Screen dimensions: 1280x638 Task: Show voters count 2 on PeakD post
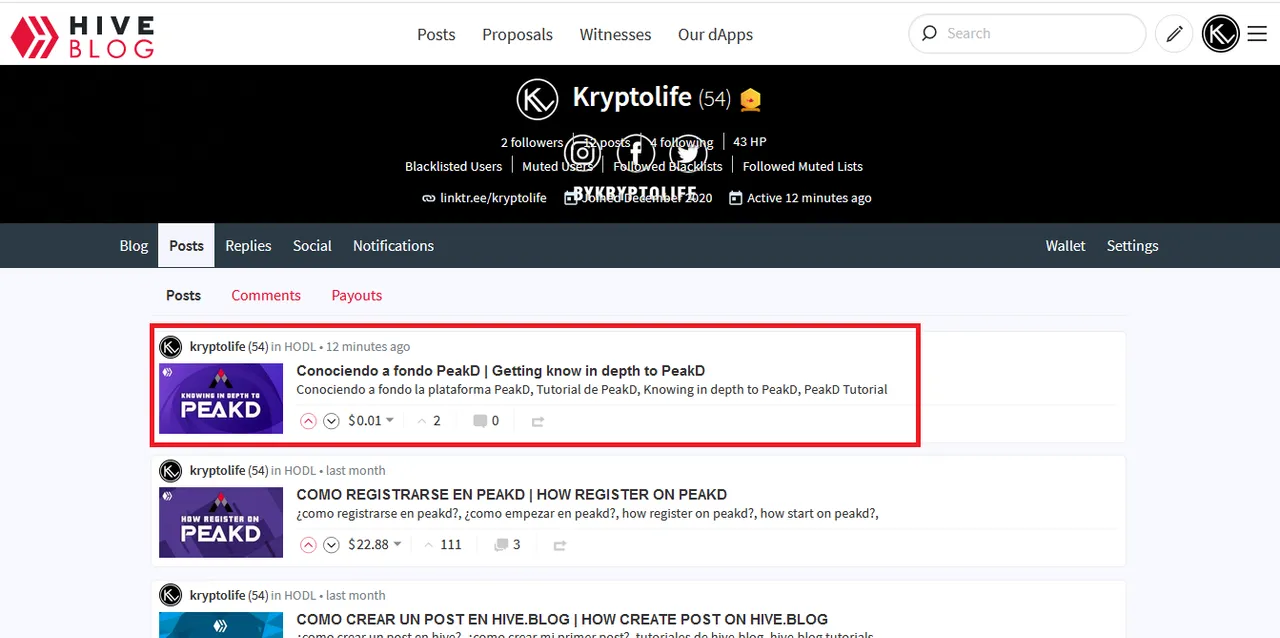[429, 421]
